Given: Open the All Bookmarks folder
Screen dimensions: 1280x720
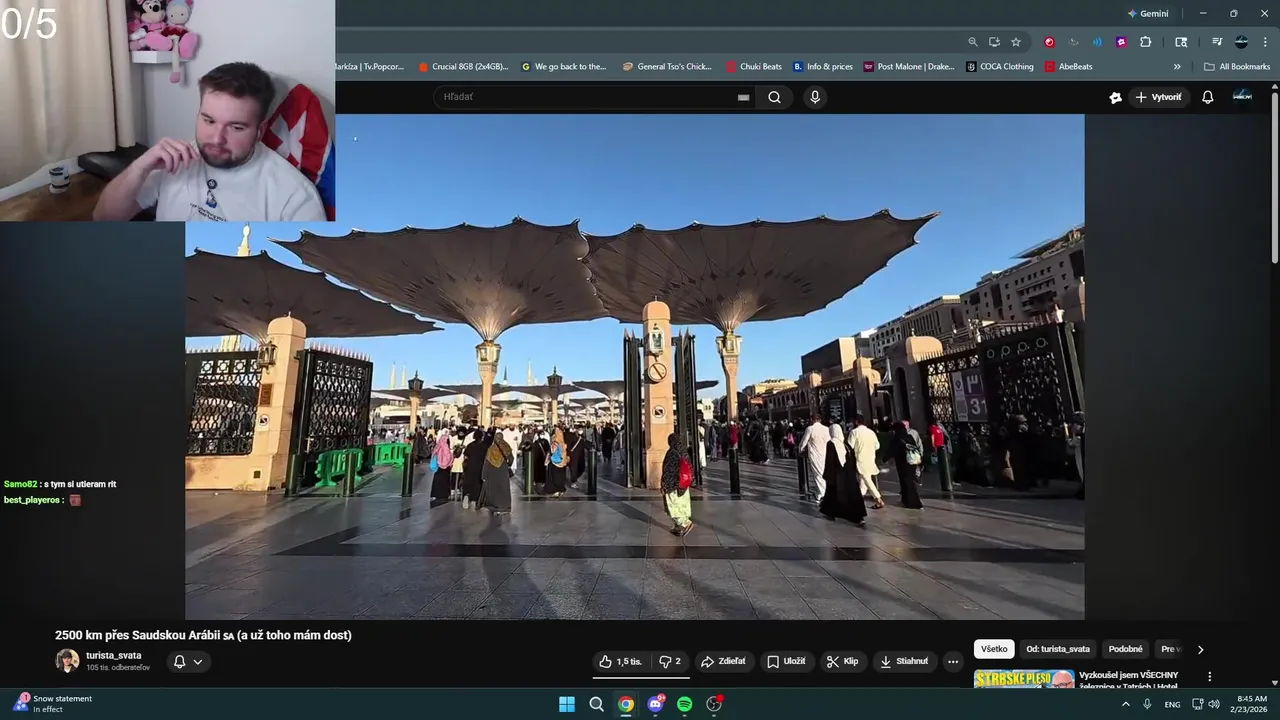Looking at the screenshot, I should click(1237, 67).
